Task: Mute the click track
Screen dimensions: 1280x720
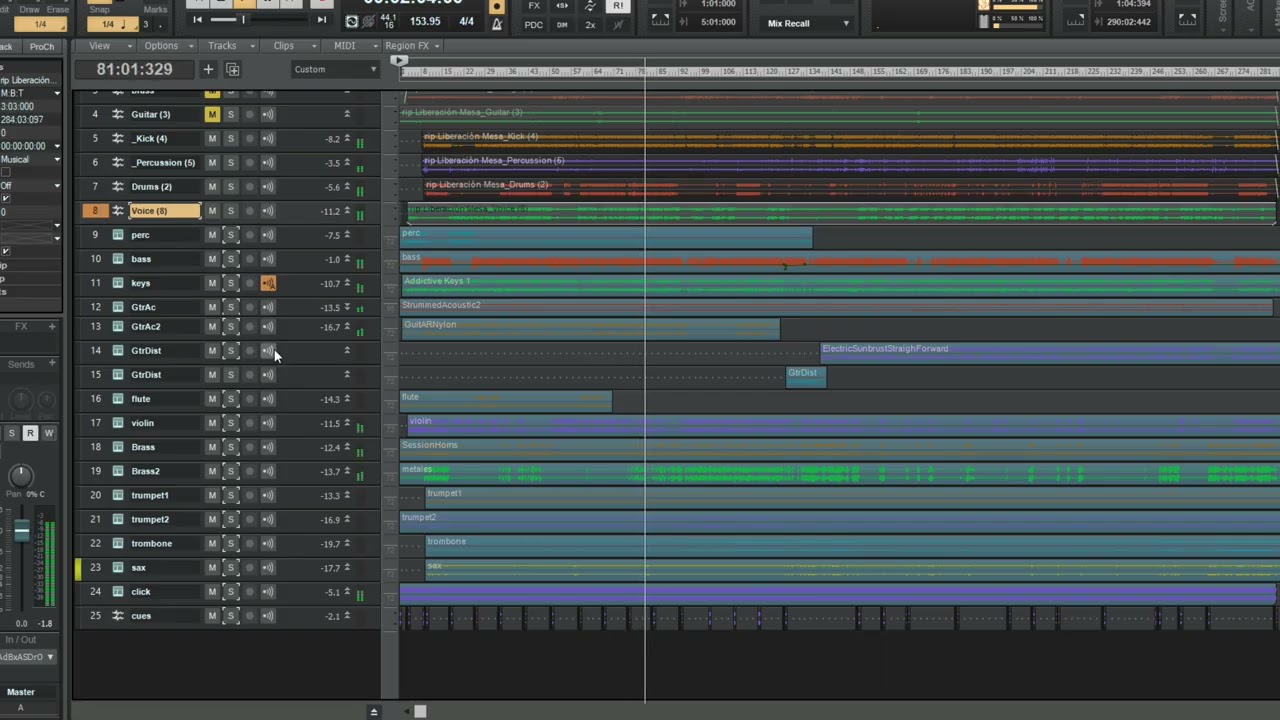Action: [212, 591]
